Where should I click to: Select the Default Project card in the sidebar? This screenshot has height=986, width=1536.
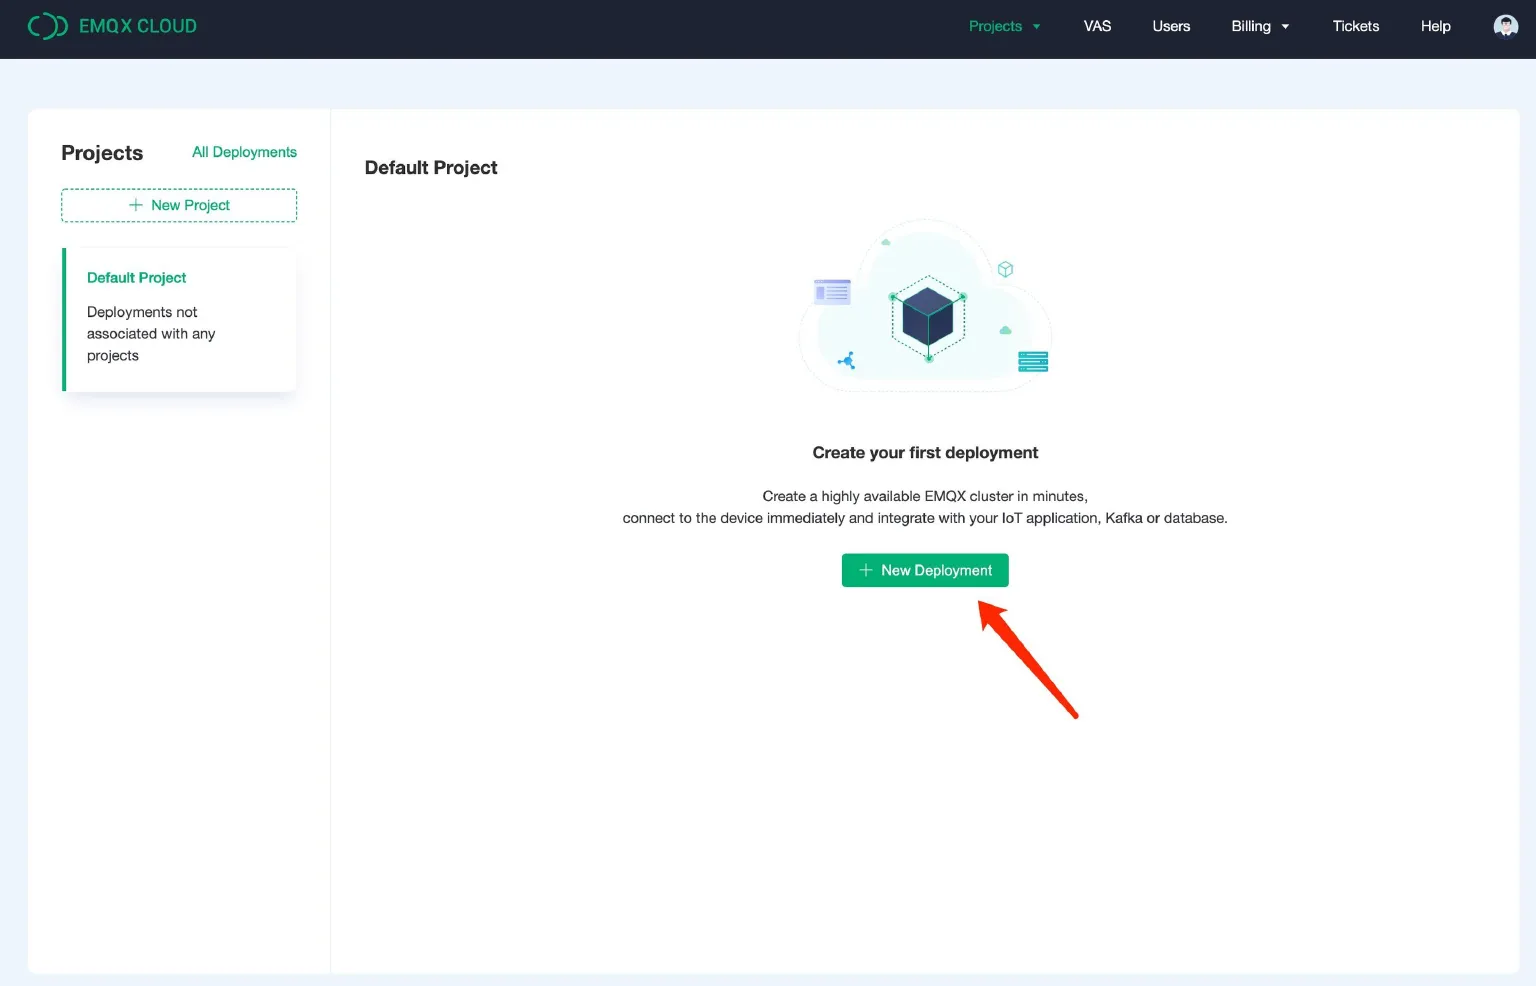coord(179,318)
